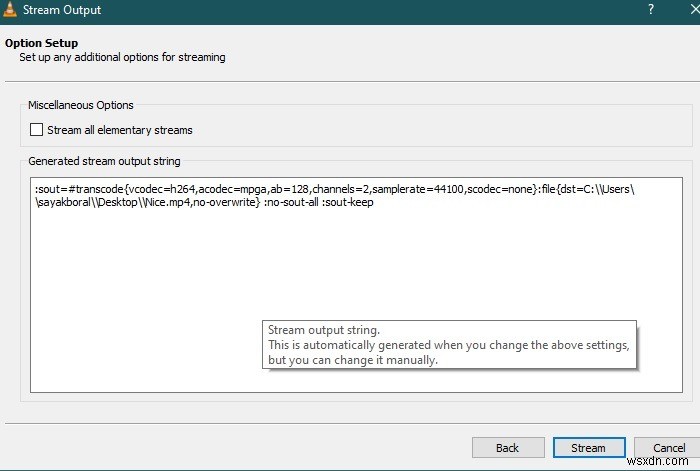The width and height of the screenshot is (700, 471).
Task: Enable Stream all elementary streams checkbox
Action: click(x=37, y=129)
